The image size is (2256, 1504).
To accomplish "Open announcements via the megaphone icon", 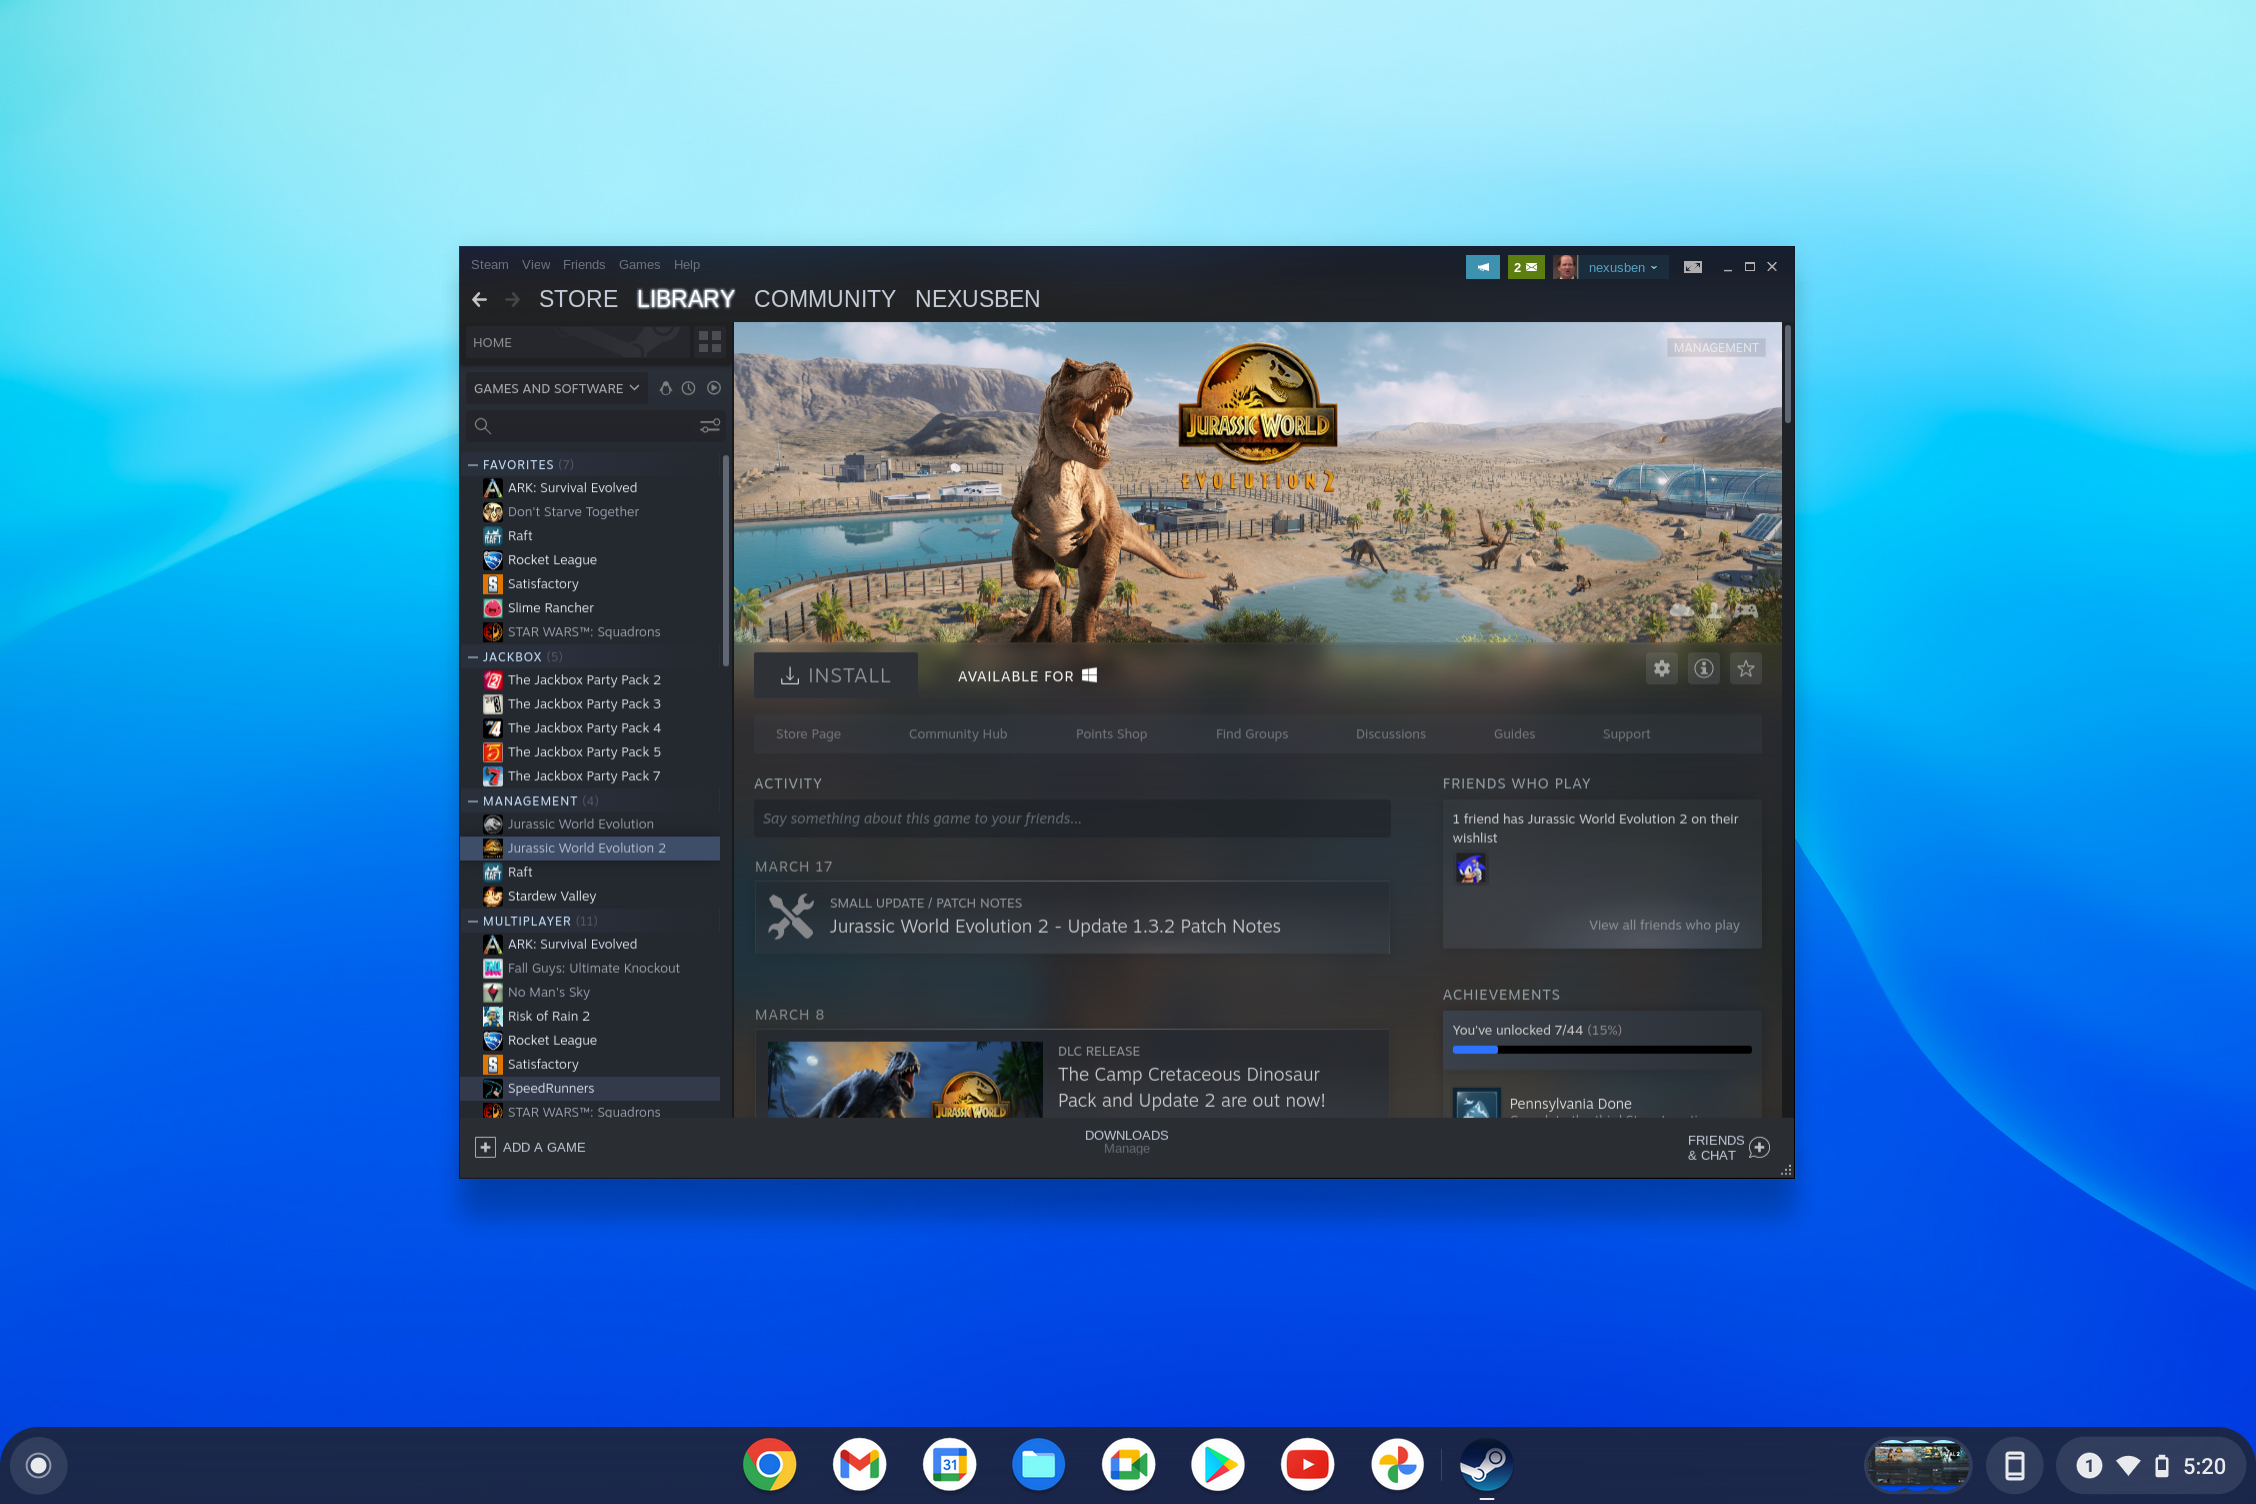I will 1483,267.
